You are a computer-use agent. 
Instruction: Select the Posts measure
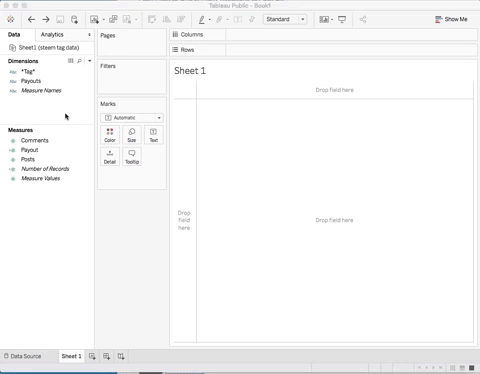tap(28, 159)
